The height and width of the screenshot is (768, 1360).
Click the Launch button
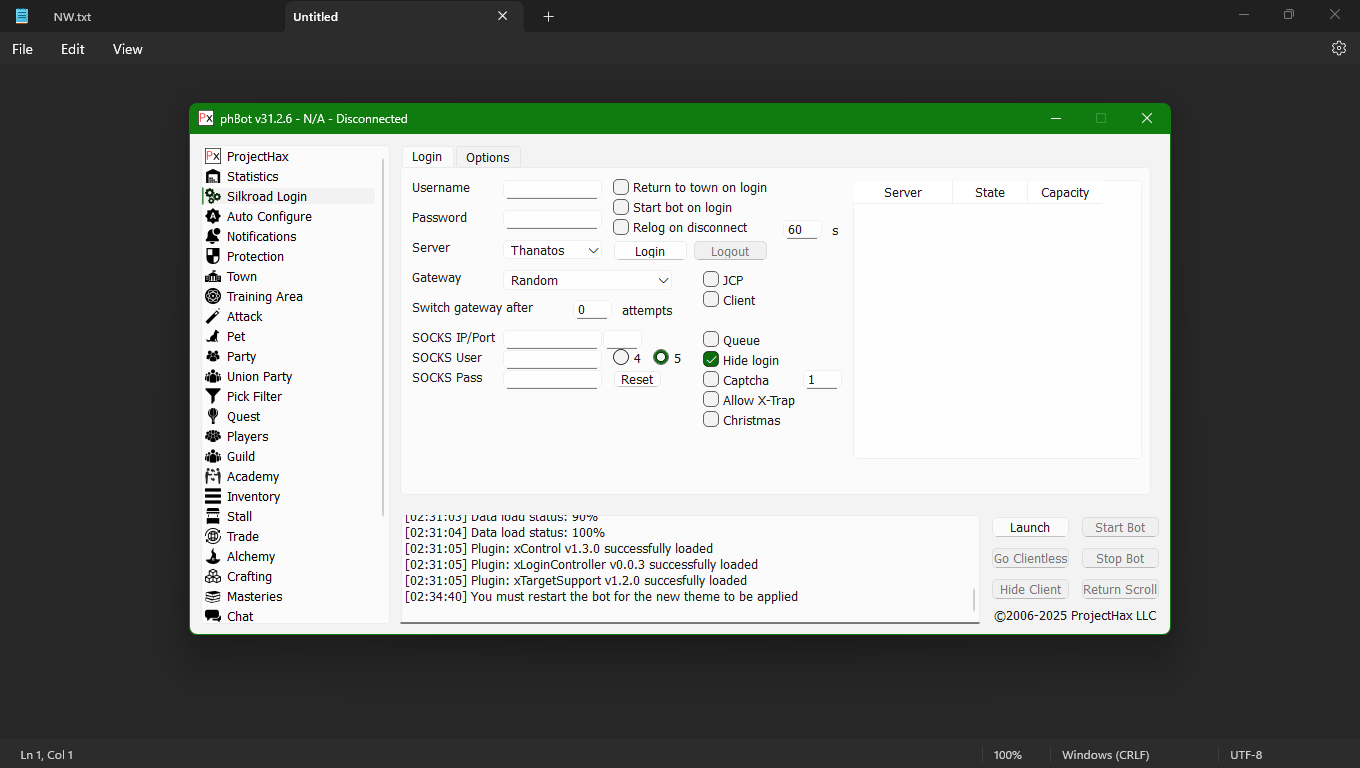tap(1029, 527)
